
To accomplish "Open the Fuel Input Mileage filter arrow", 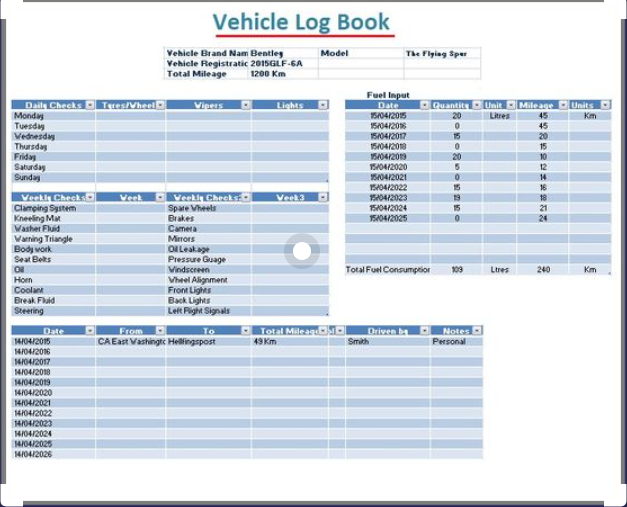I will pyautogui.click(x=563, y=105).
